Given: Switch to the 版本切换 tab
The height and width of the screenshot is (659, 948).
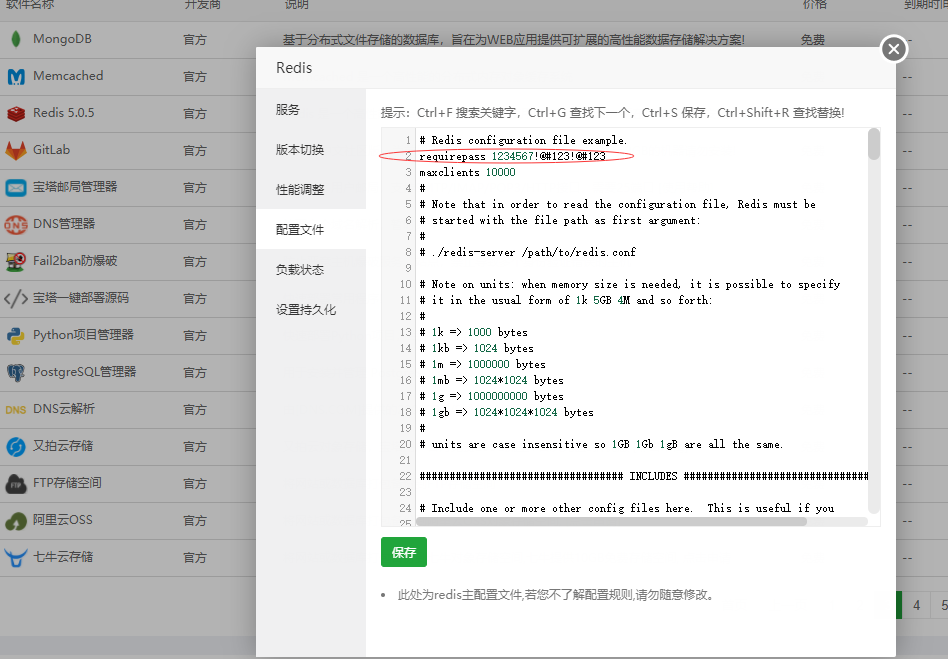Looking at the screenshot, I should (311, 149).
